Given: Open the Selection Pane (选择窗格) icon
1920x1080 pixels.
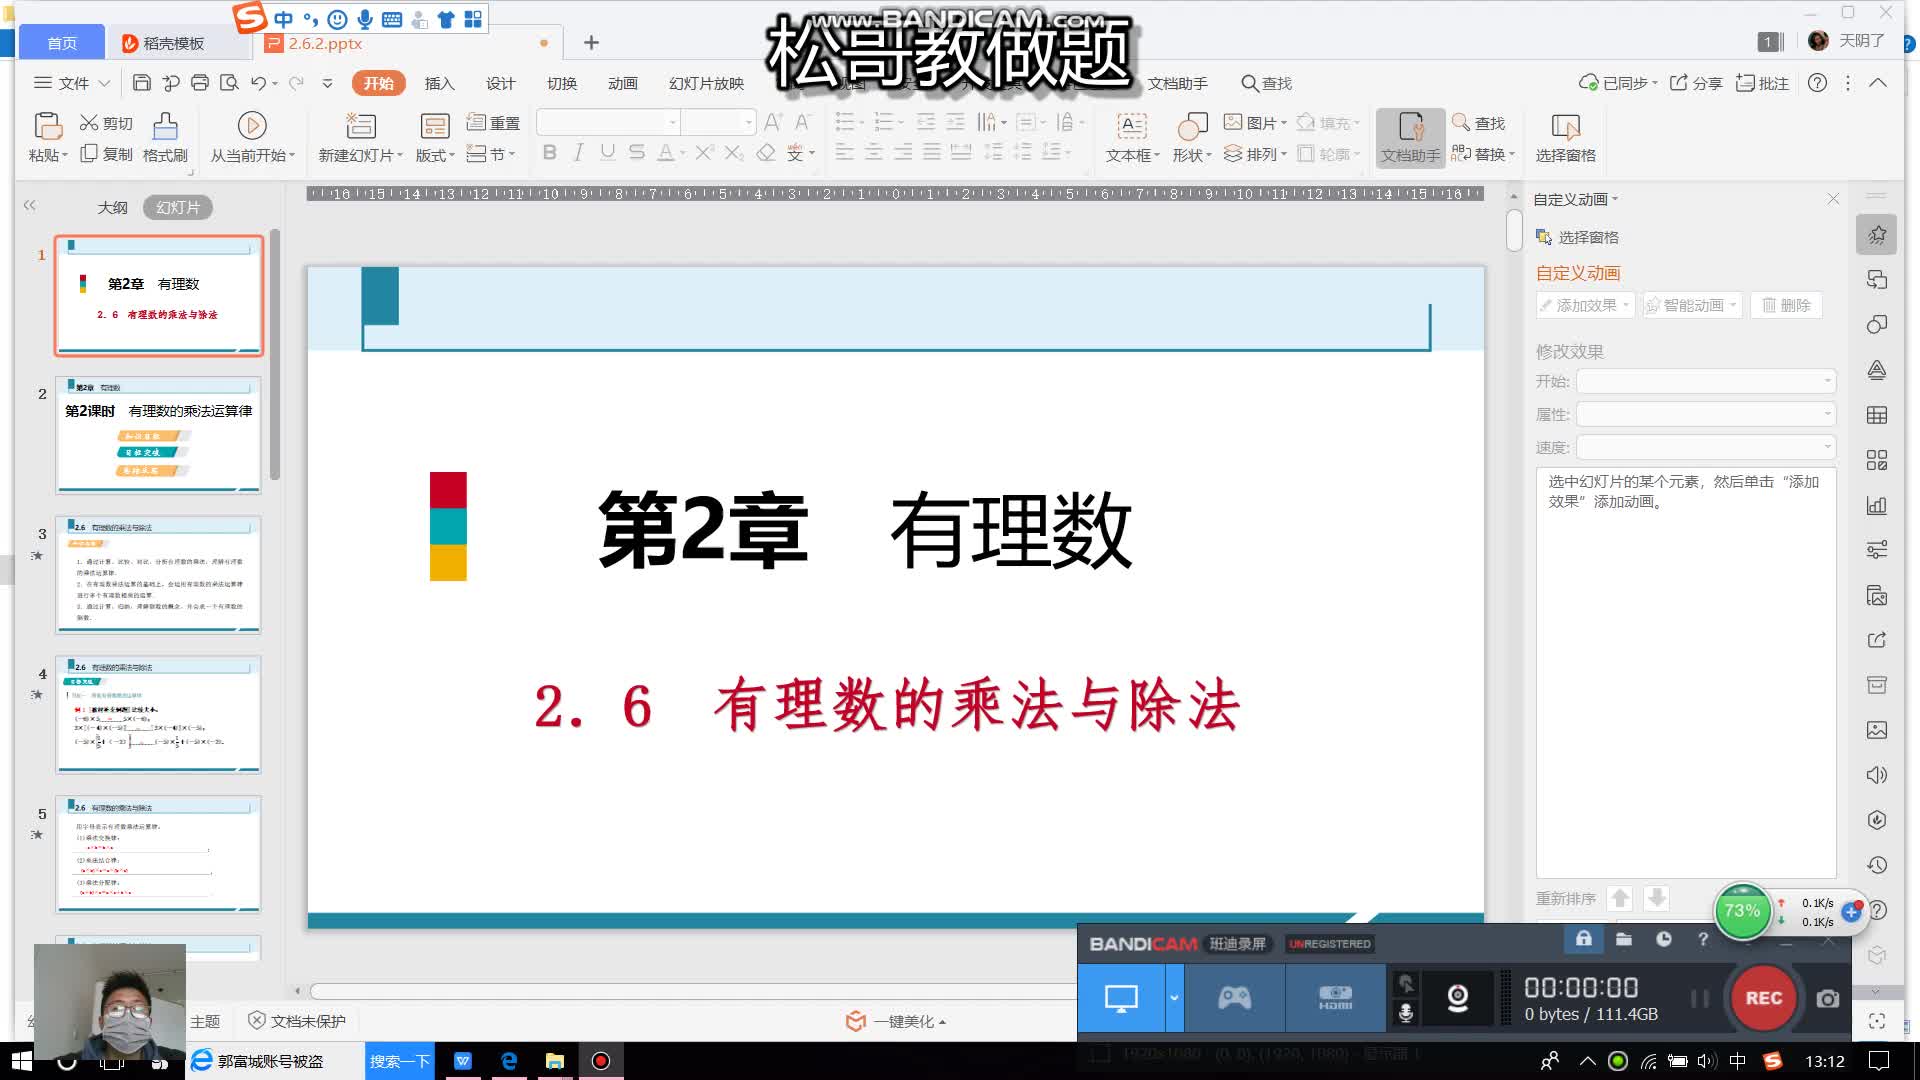Looking at the screenshot, I should pyautogui.click(x=1565, y=126).
